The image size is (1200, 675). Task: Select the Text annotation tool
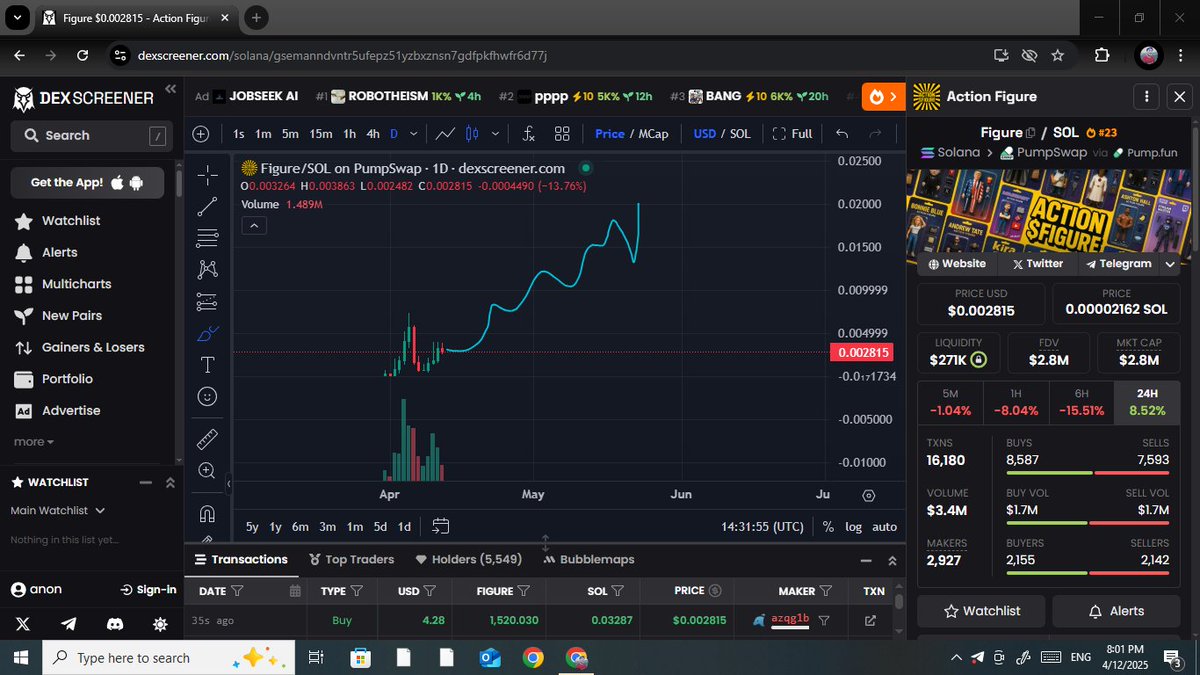tap(207, 364)
